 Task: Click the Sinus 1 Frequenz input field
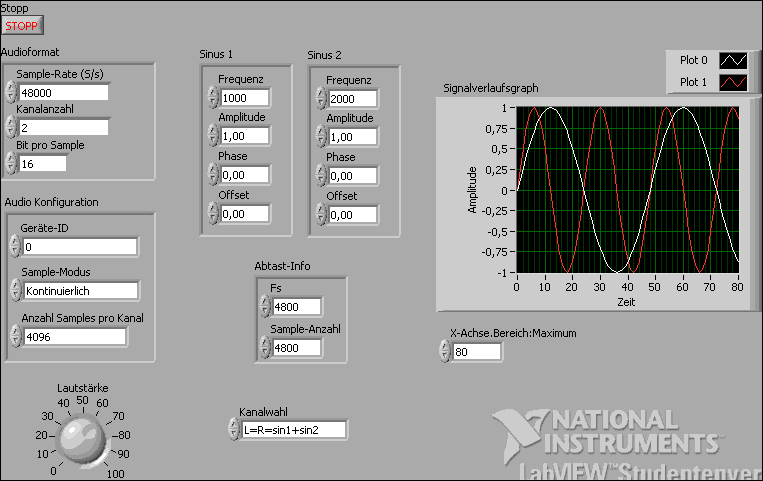pyautogui.click(x=245, y=98)
